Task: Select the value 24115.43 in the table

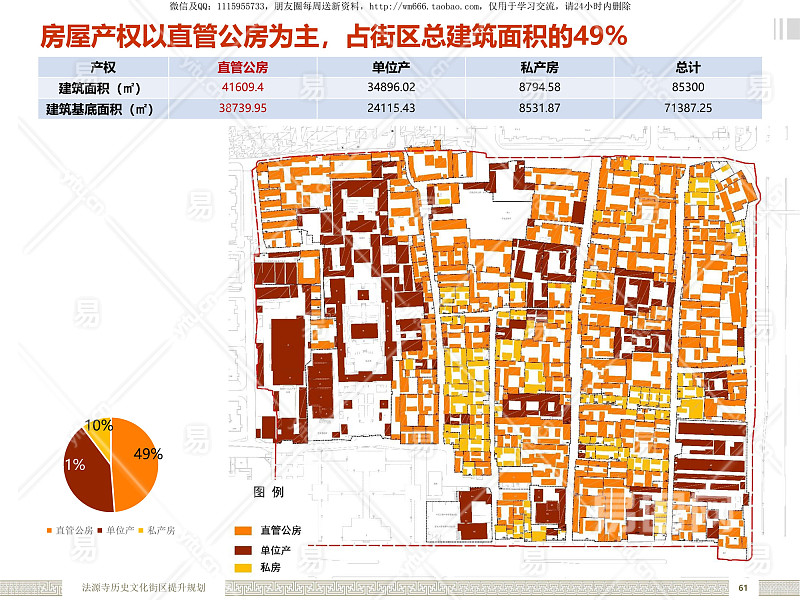Action: [x=391, y=108]
